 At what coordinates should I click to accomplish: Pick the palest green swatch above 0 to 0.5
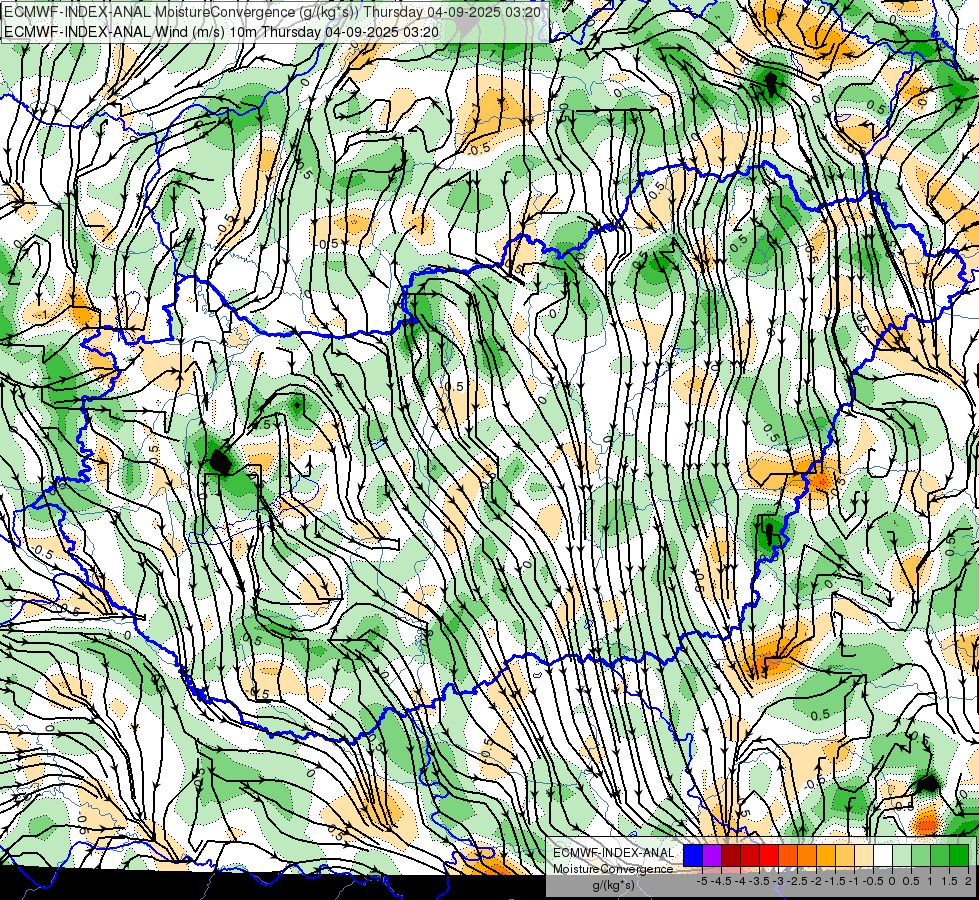[x=902, y=856]
